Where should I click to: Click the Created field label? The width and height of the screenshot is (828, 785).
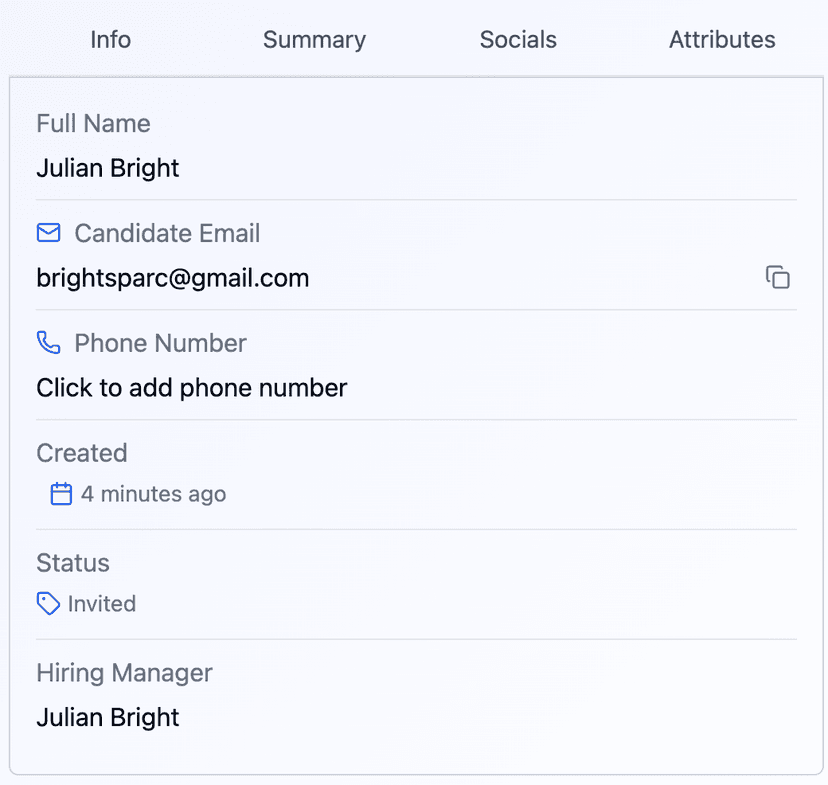pyautogui.click(x=82, y=453)
